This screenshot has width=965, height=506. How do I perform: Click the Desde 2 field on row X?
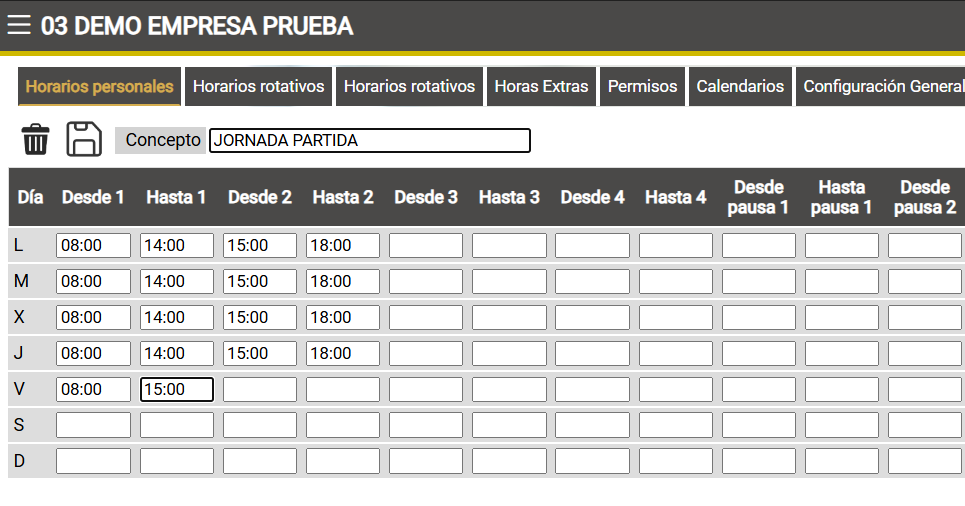(x=260, y=318)
